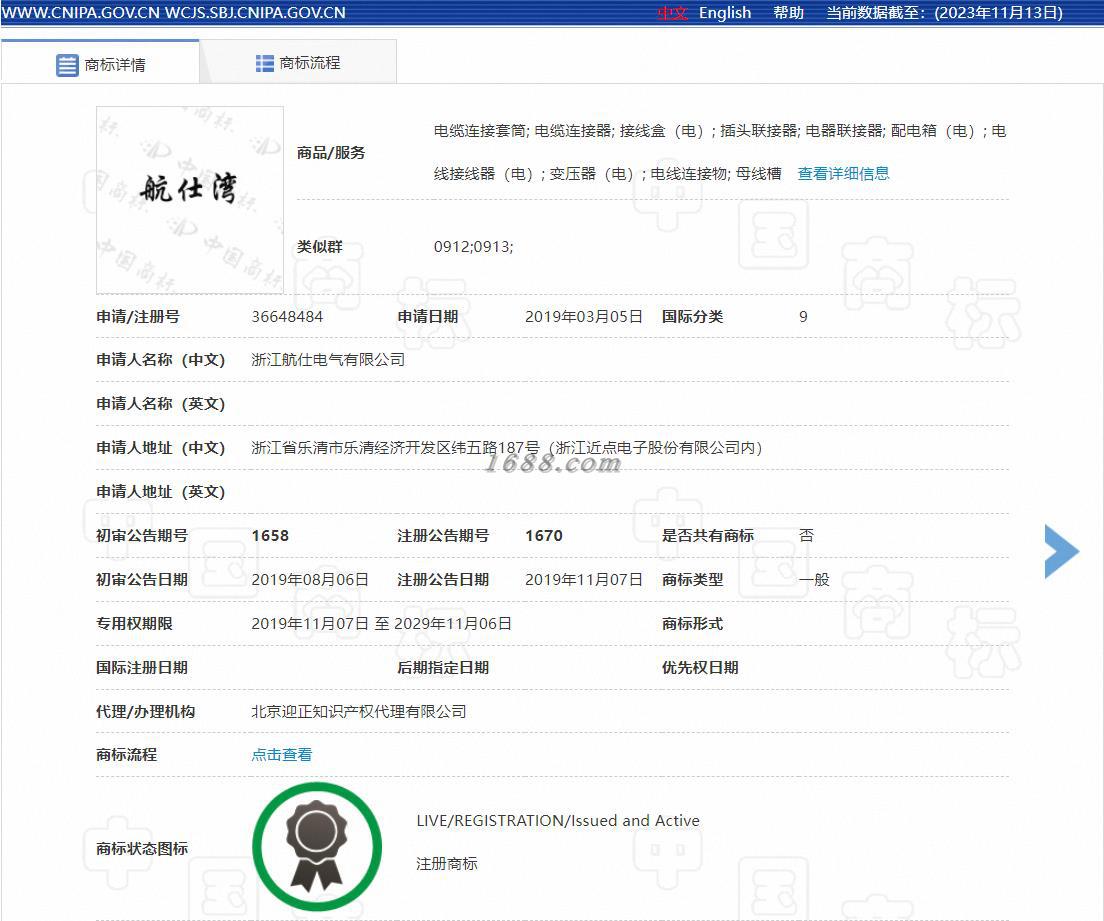The width and height of the screenshot is (1104, 921).
Task: Switch to the 商标流程 tab
Action: point(298,63)
